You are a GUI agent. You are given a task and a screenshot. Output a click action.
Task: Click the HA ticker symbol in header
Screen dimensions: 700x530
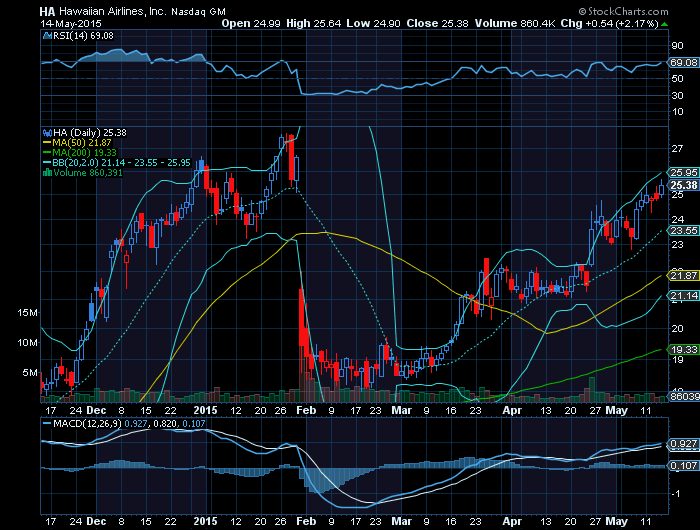(x=48, y=12)
